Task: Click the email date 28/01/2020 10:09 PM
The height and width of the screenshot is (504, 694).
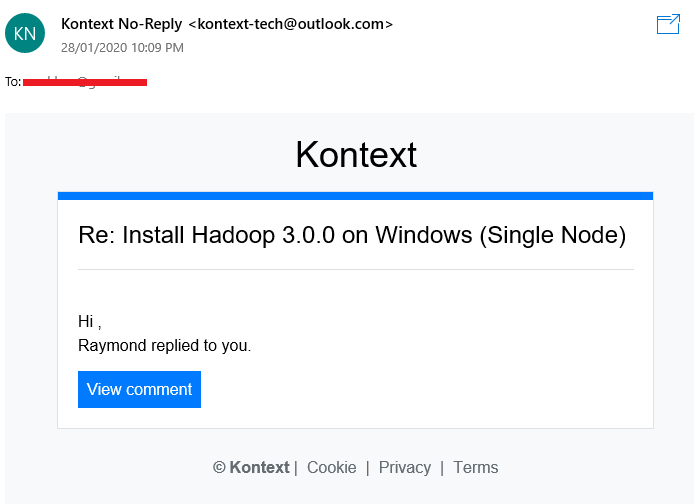Action: [122, 48]
